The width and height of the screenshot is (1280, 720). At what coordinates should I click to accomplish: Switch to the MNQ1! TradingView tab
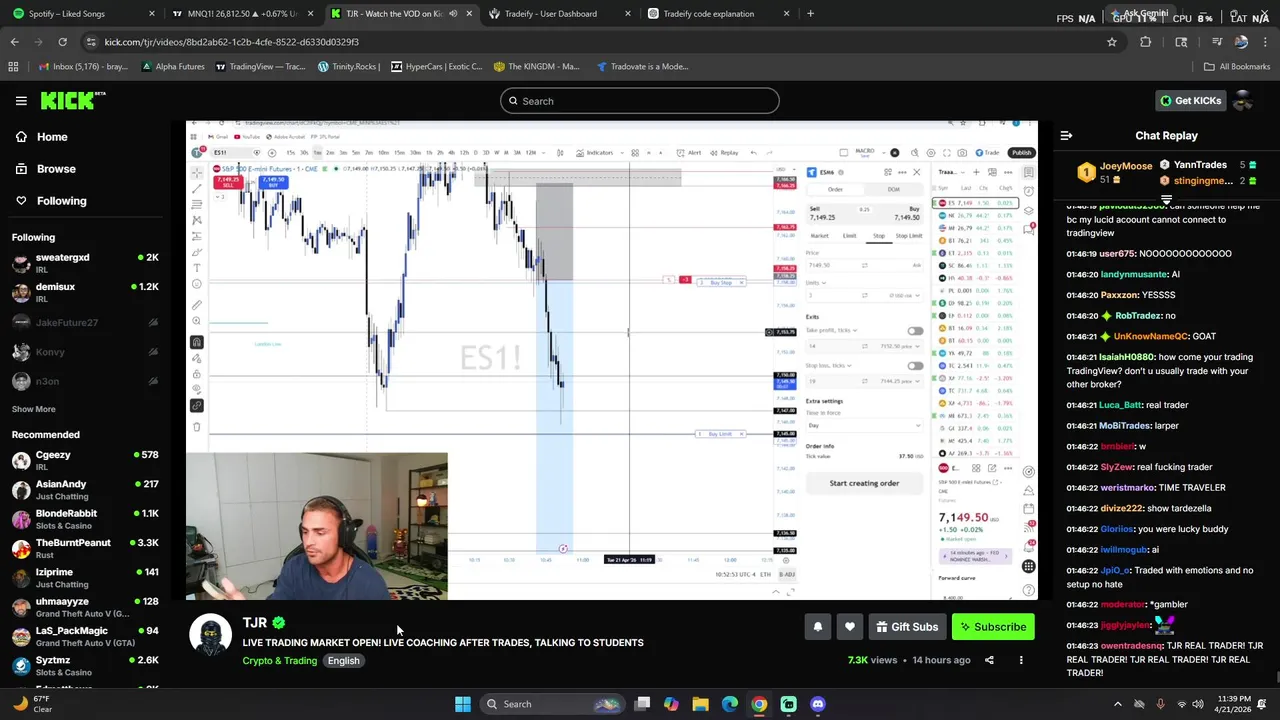pyautogui.click(x=244, y=14)
